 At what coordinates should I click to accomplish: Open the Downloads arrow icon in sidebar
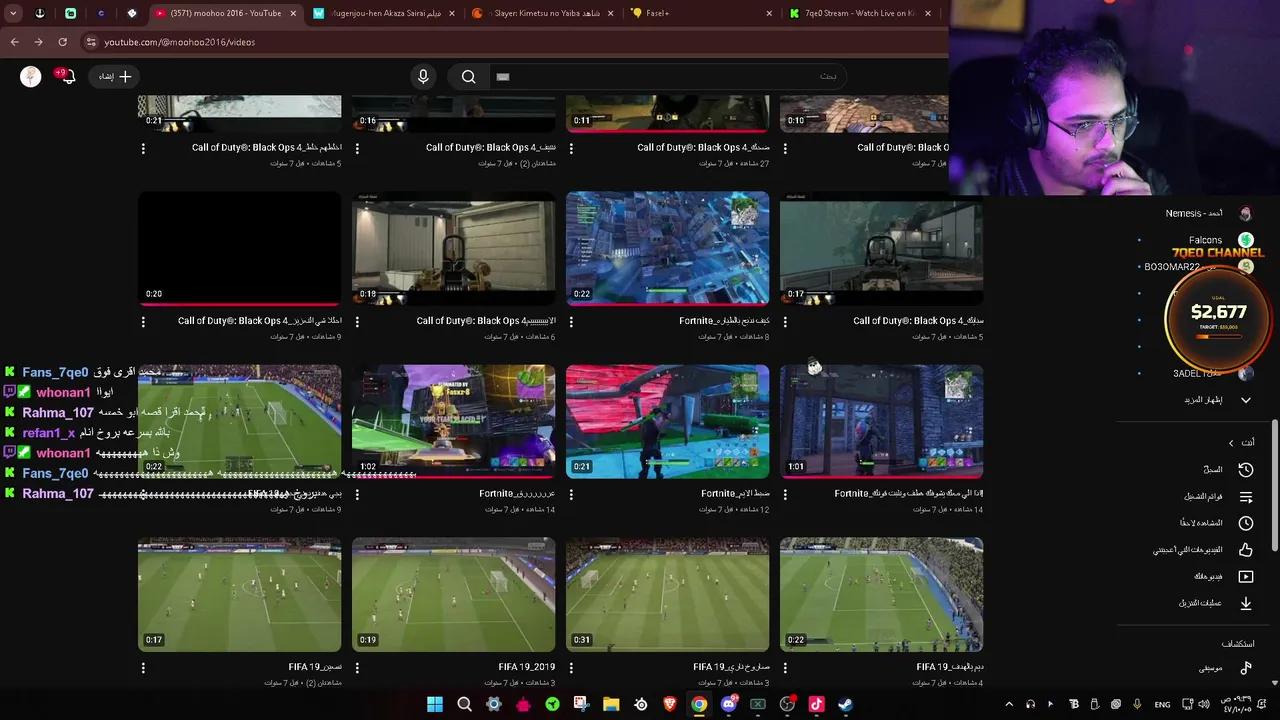coord(1245,603)
